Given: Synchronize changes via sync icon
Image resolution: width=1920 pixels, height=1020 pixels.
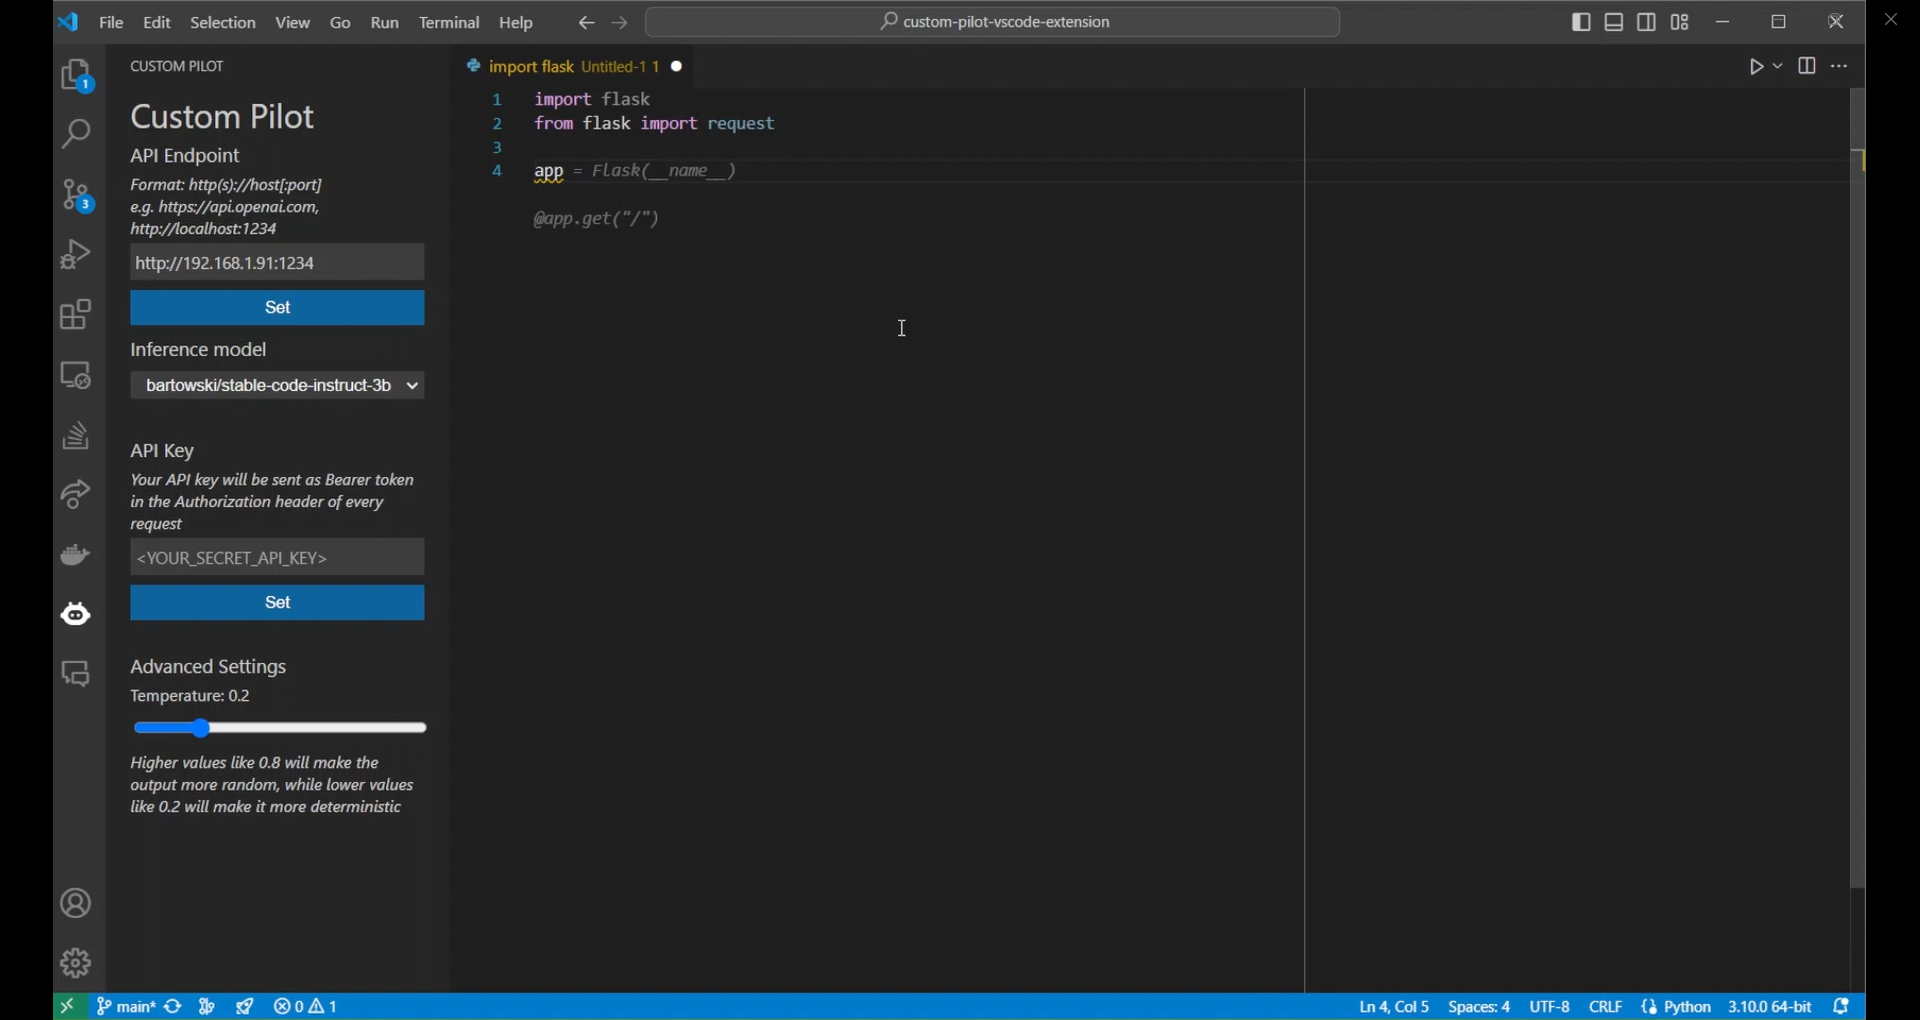Looking at the screenshot, I should (x=174, y=1007).
